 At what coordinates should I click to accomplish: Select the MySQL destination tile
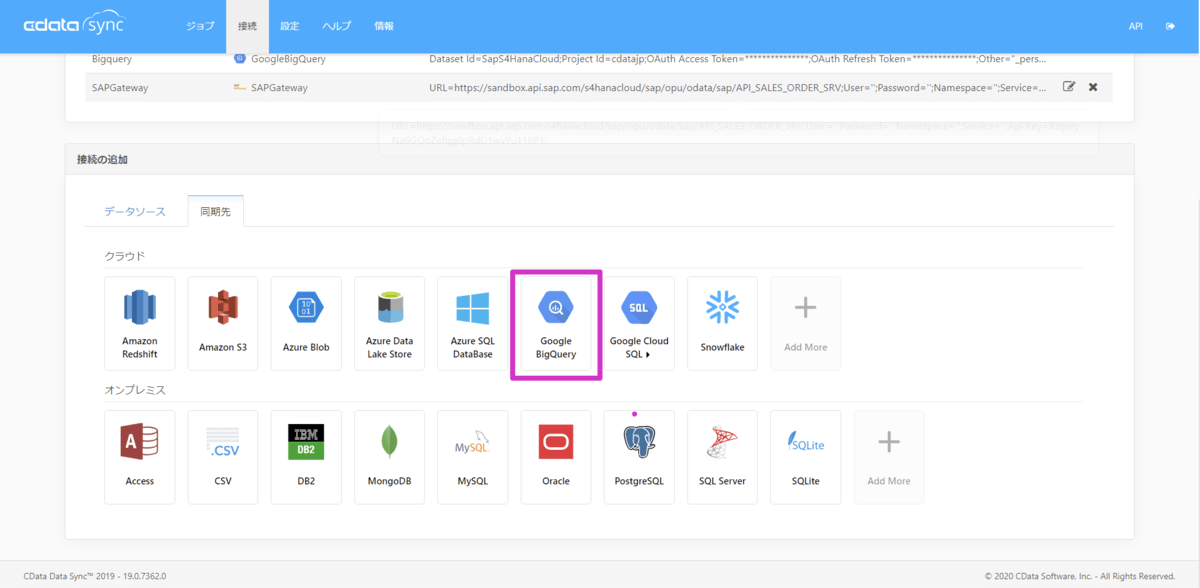473,457
